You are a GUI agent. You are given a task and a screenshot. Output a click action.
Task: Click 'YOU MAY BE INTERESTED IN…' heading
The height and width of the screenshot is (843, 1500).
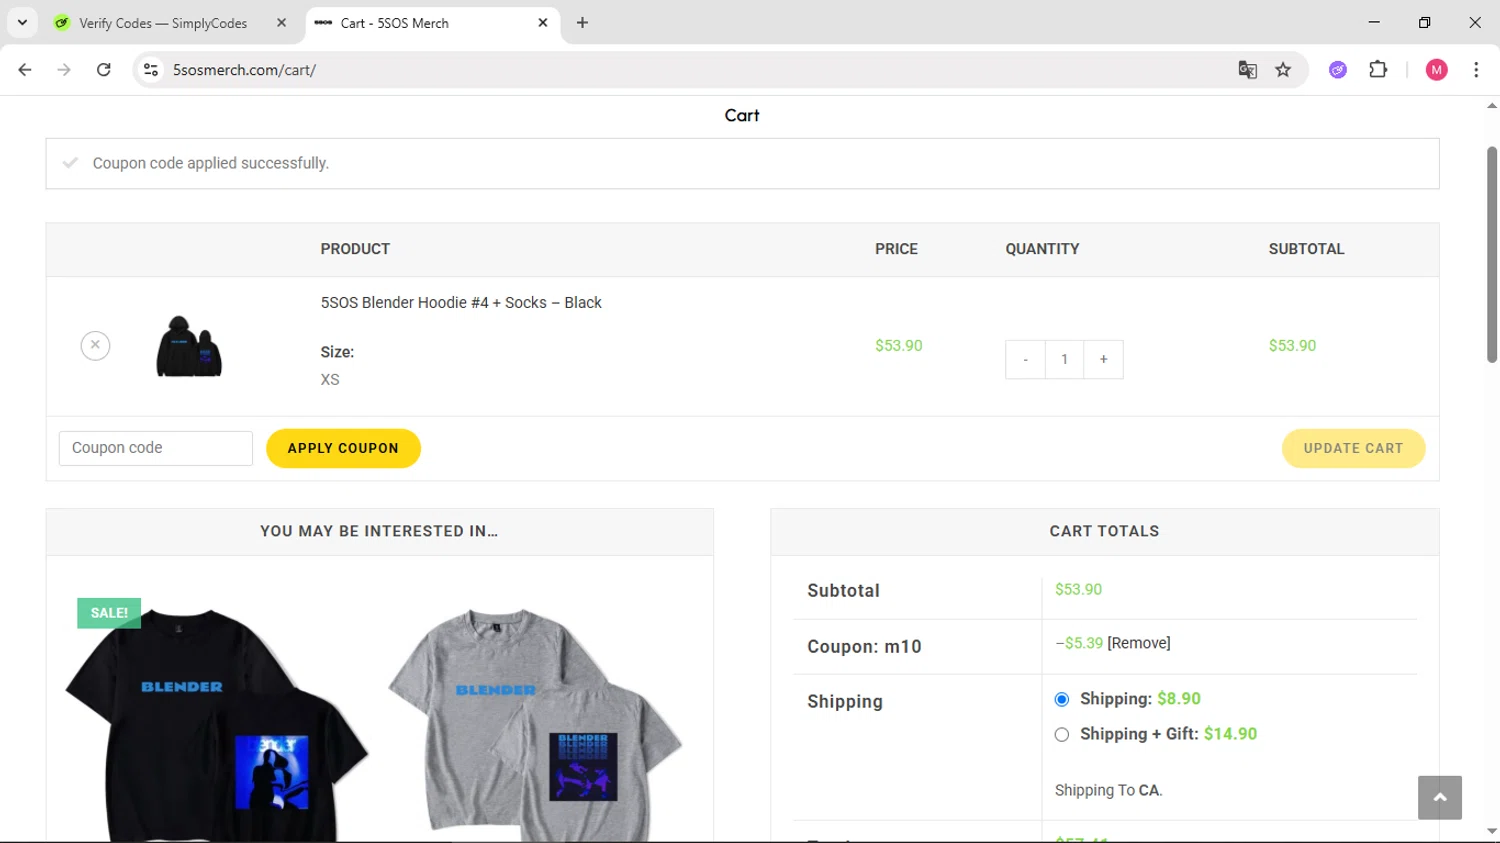pyautogui.click(x=379, y=531)
